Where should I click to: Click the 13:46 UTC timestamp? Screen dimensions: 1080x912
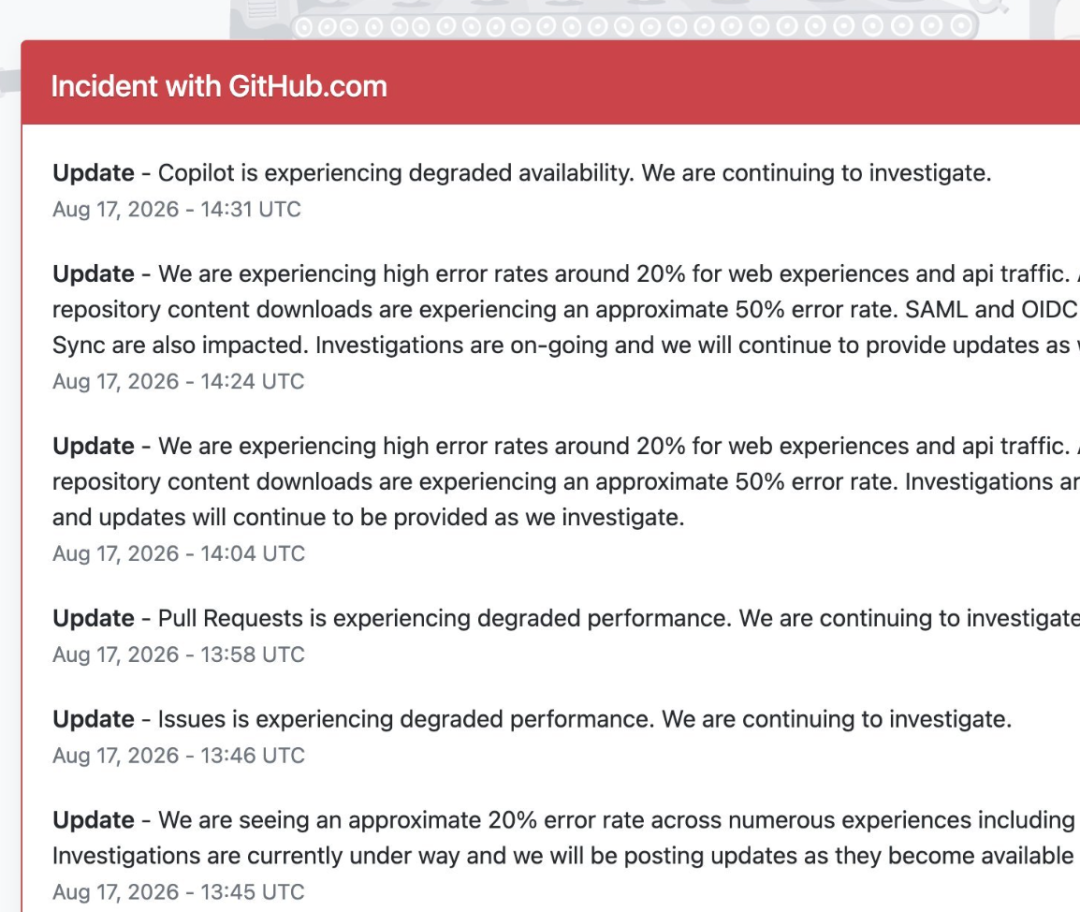(x=178, y=756)
